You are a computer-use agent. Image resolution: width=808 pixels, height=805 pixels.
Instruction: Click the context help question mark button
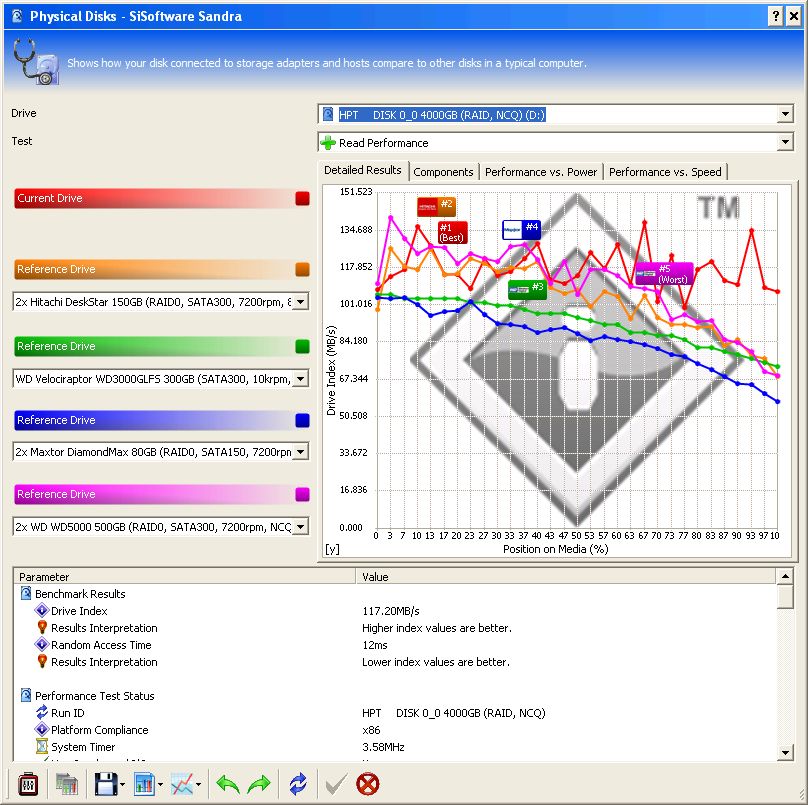(776, 16)
